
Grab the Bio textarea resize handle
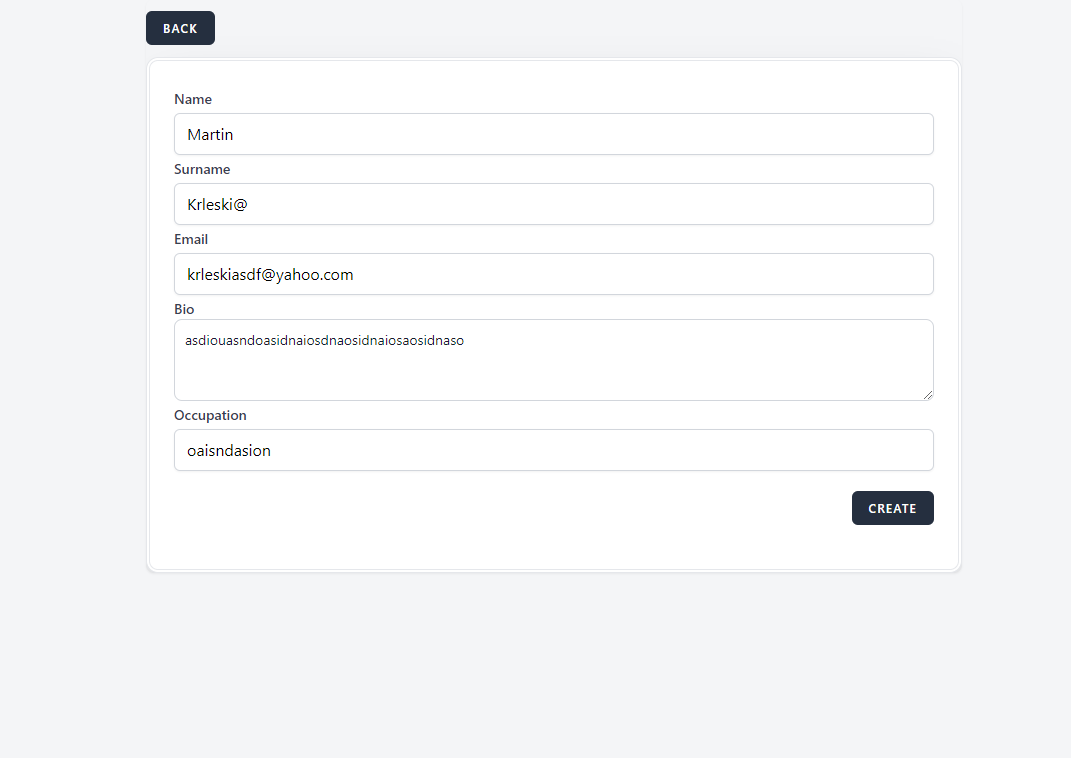(928, 395)
